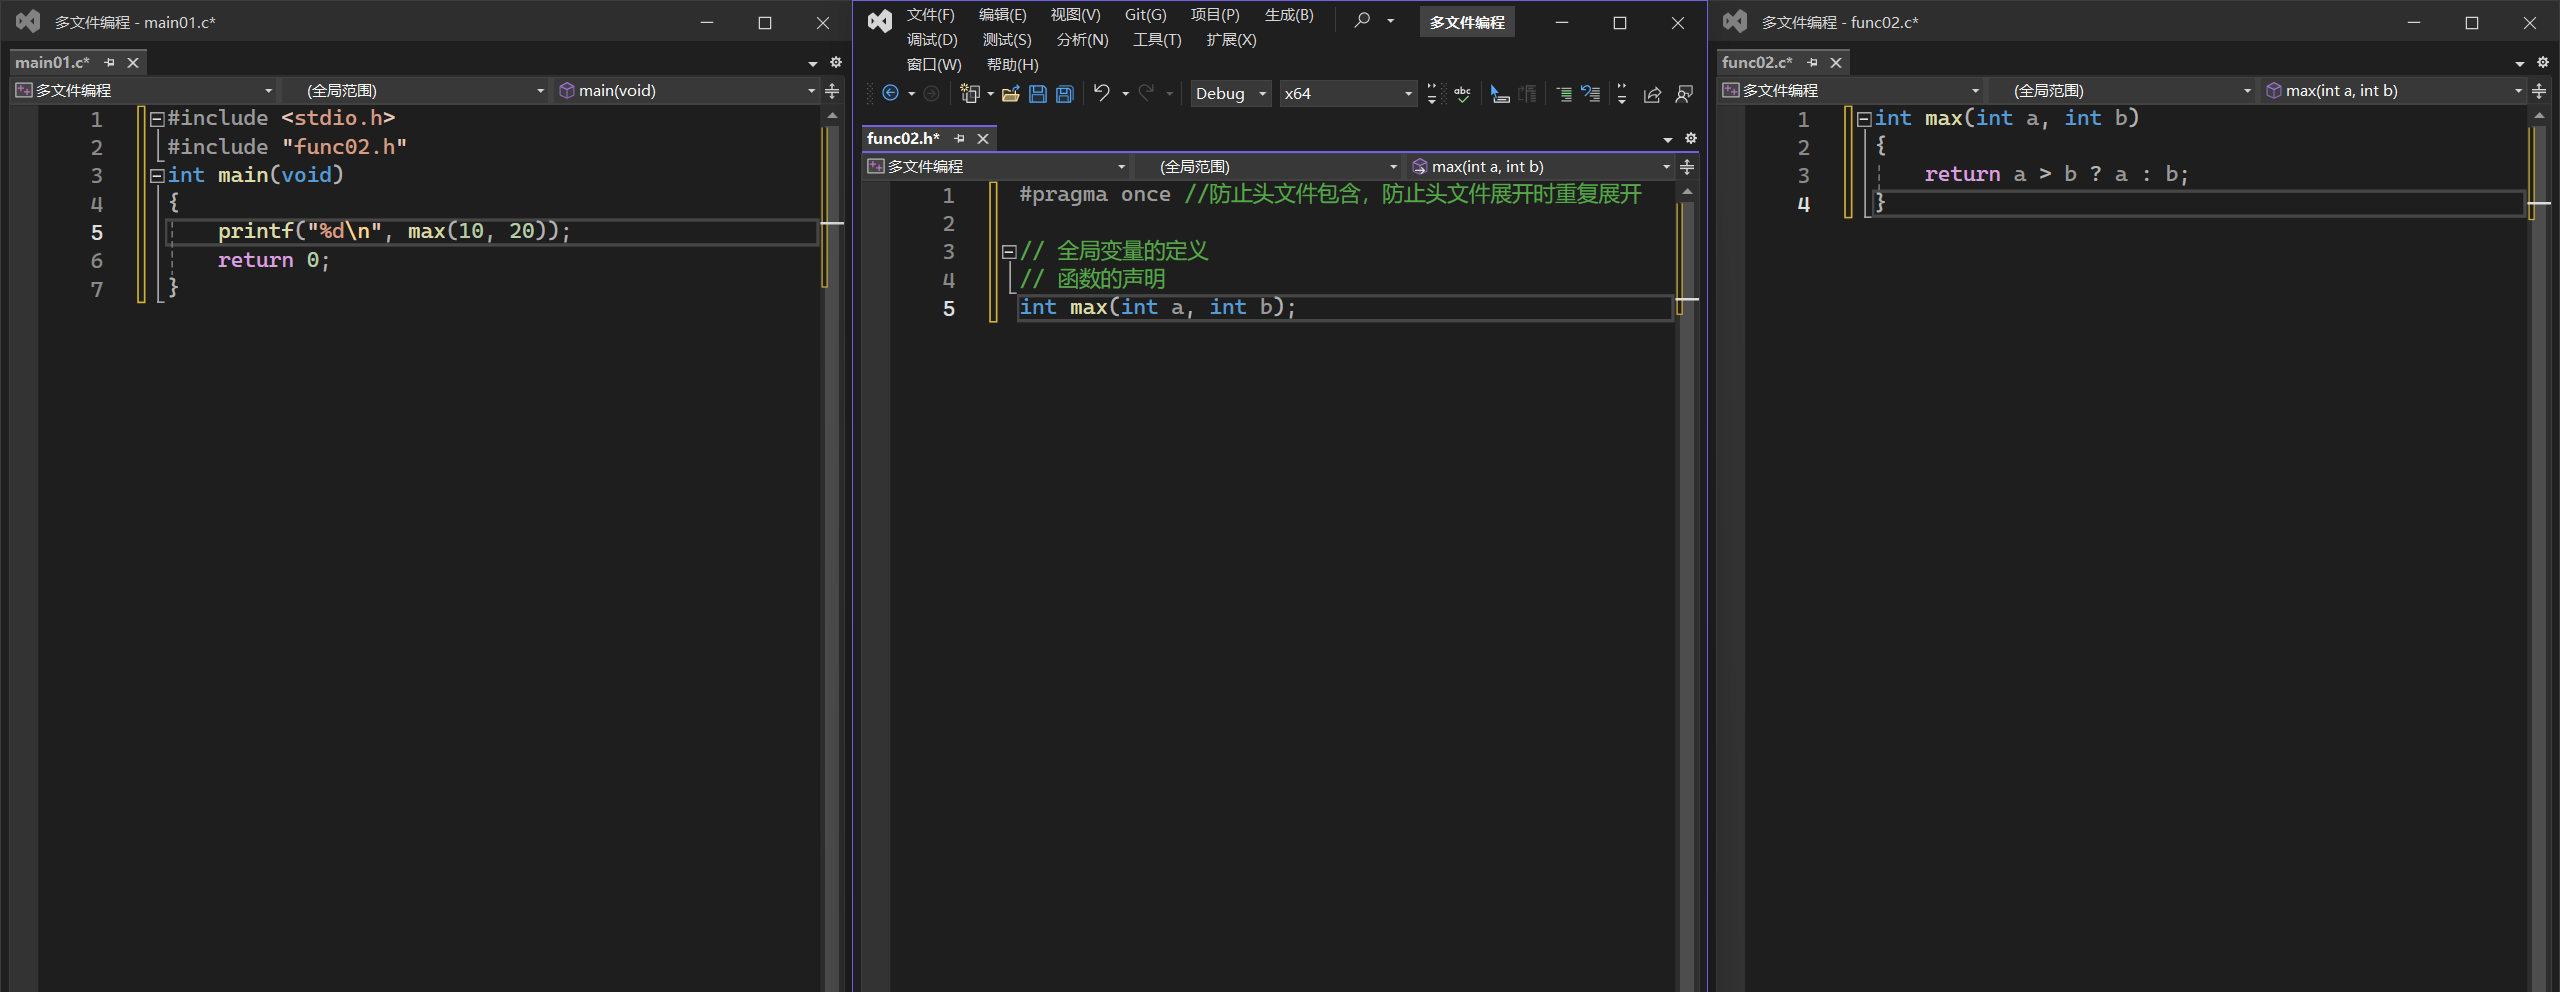Select the Open File toolbar icon
The image size is (2560, 992).
1009,93
